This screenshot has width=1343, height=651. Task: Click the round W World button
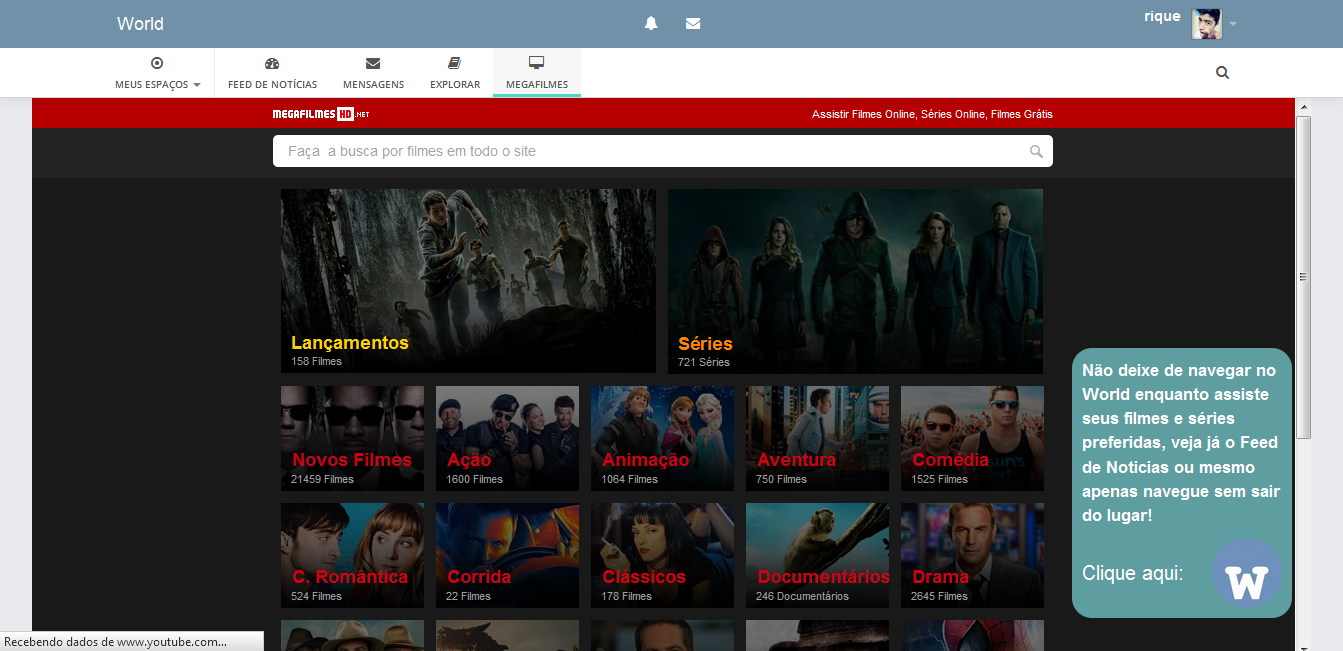coord(1246,574)
